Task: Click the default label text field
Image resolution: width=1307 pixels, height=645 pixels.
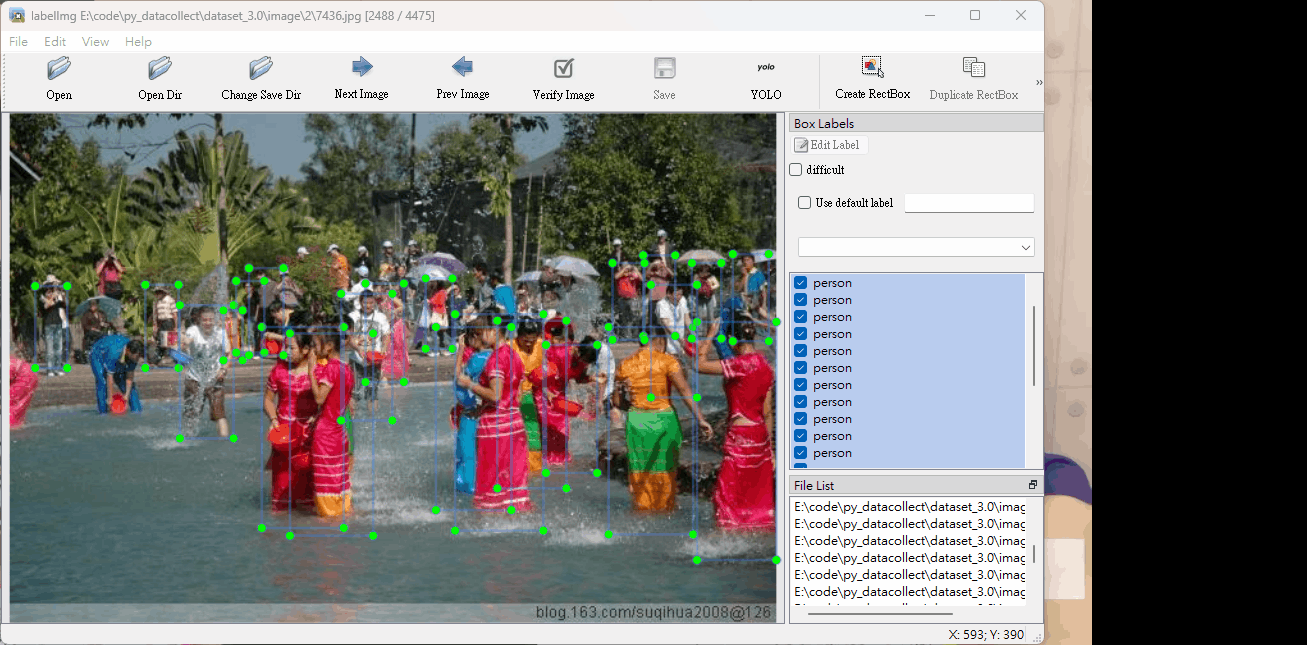Action: [968, 203]
